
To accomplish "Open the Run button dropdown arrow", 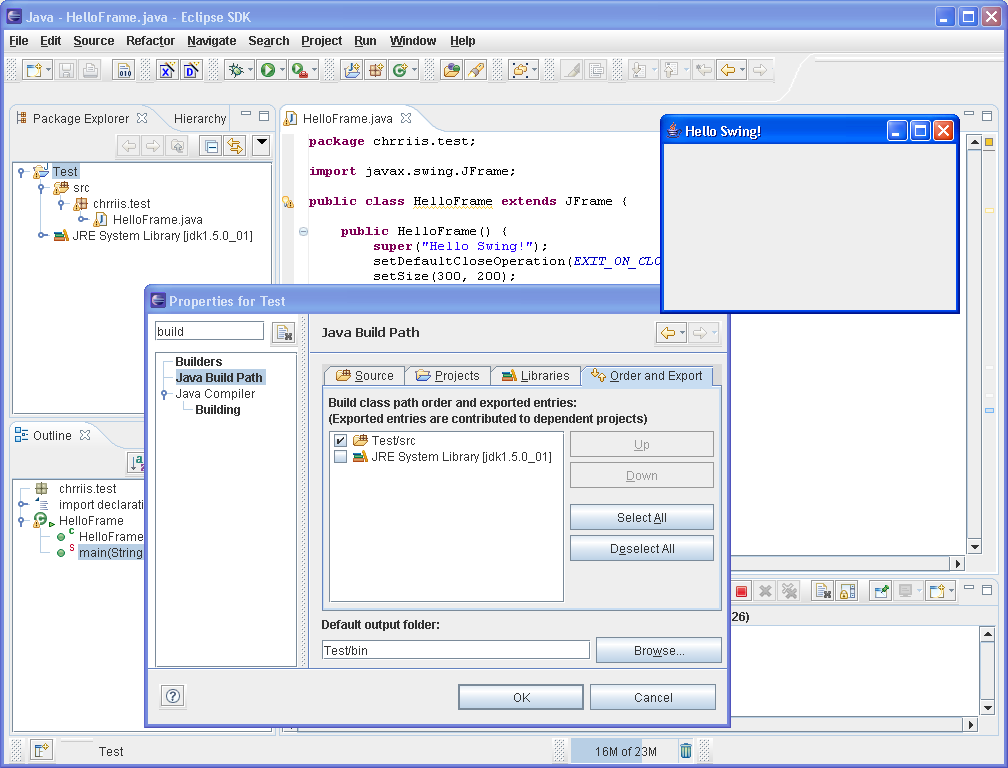I will pos(282,69).
